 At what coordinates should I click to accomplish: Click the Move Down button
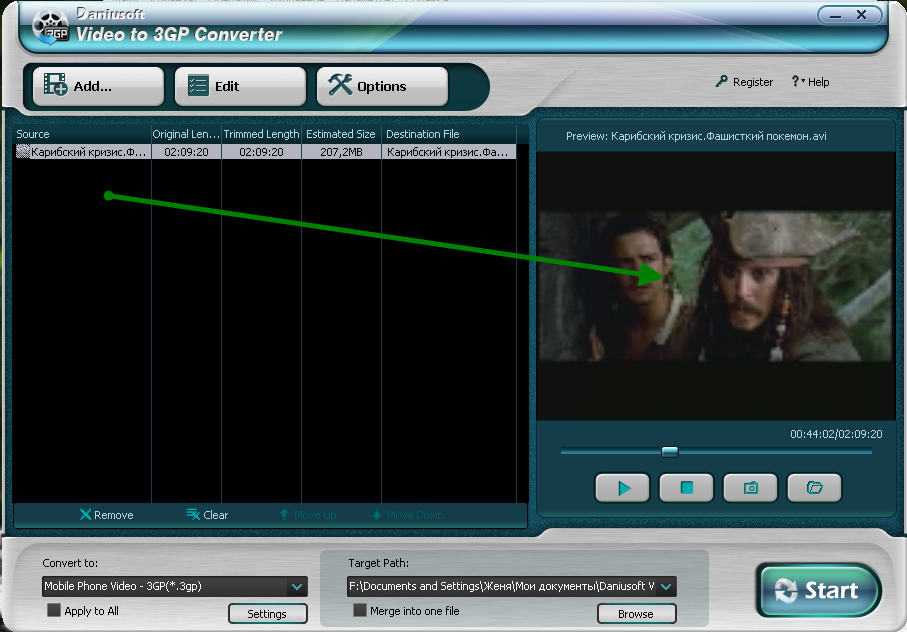[x=408, y=515]
